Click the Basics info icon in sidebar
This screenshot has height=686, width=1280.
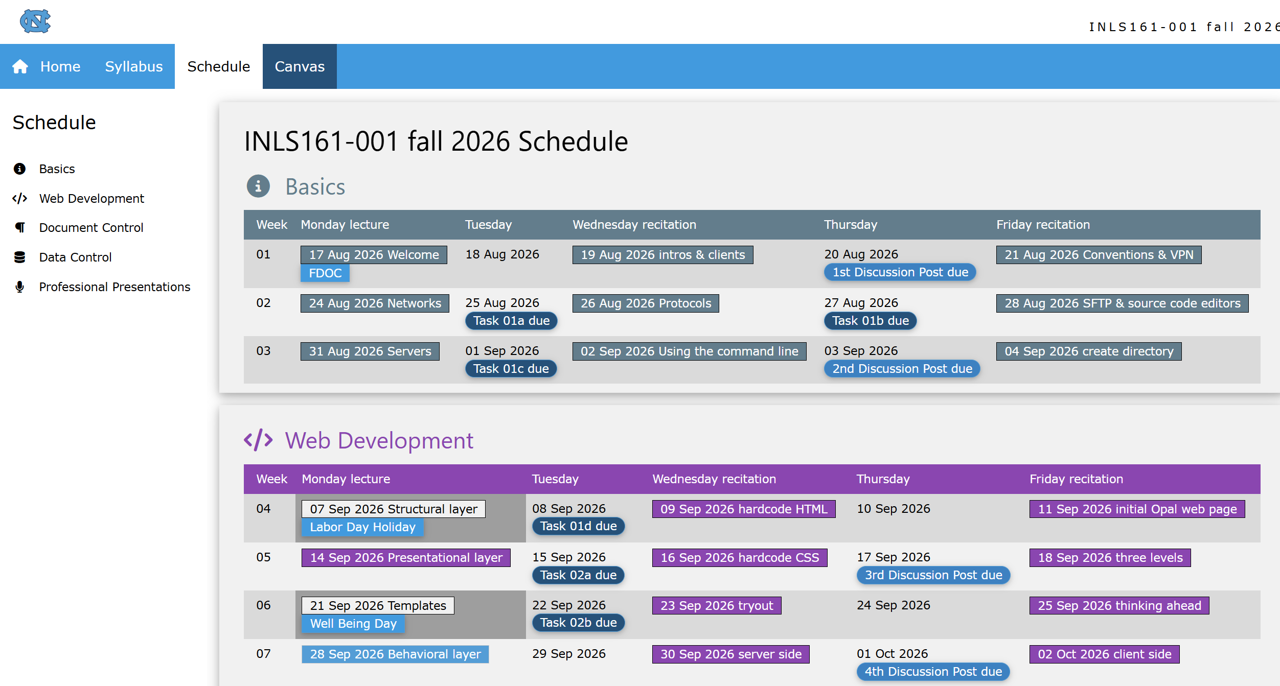tap(19, 169)
